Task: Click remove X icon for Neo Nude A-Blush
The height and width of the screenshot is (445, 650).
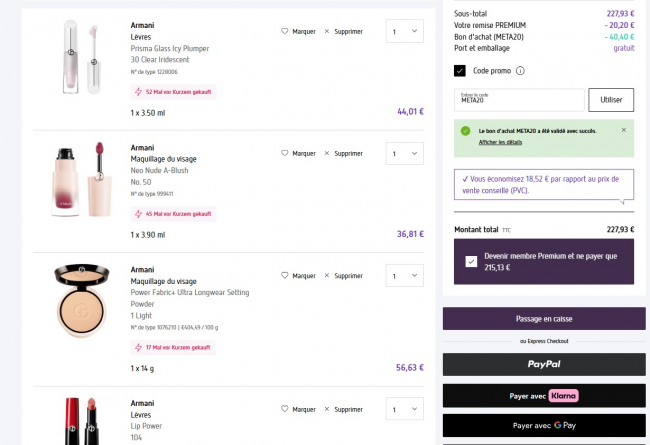Action: tap(326, 154)
